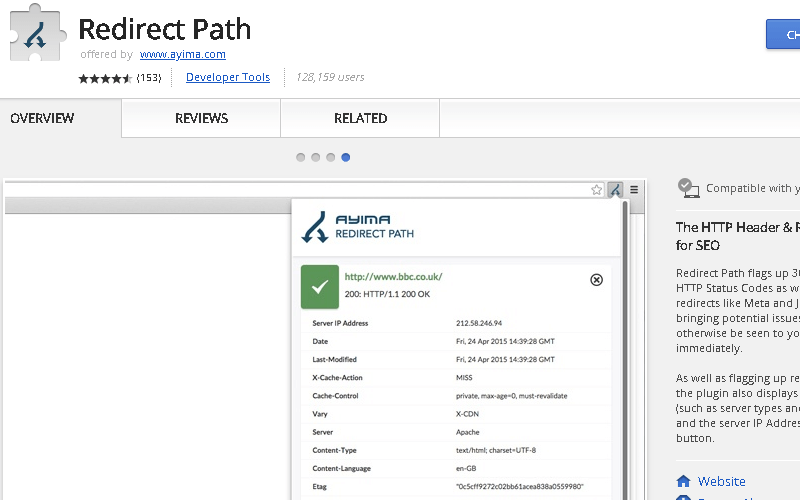Click the blue install button at top right

[x=783, y=35]
